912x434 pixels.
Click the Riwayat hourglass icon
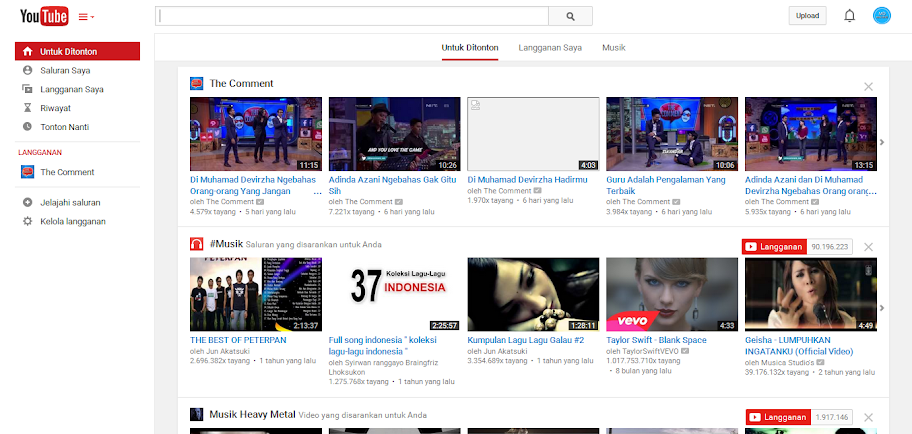[x=27, y=108]
